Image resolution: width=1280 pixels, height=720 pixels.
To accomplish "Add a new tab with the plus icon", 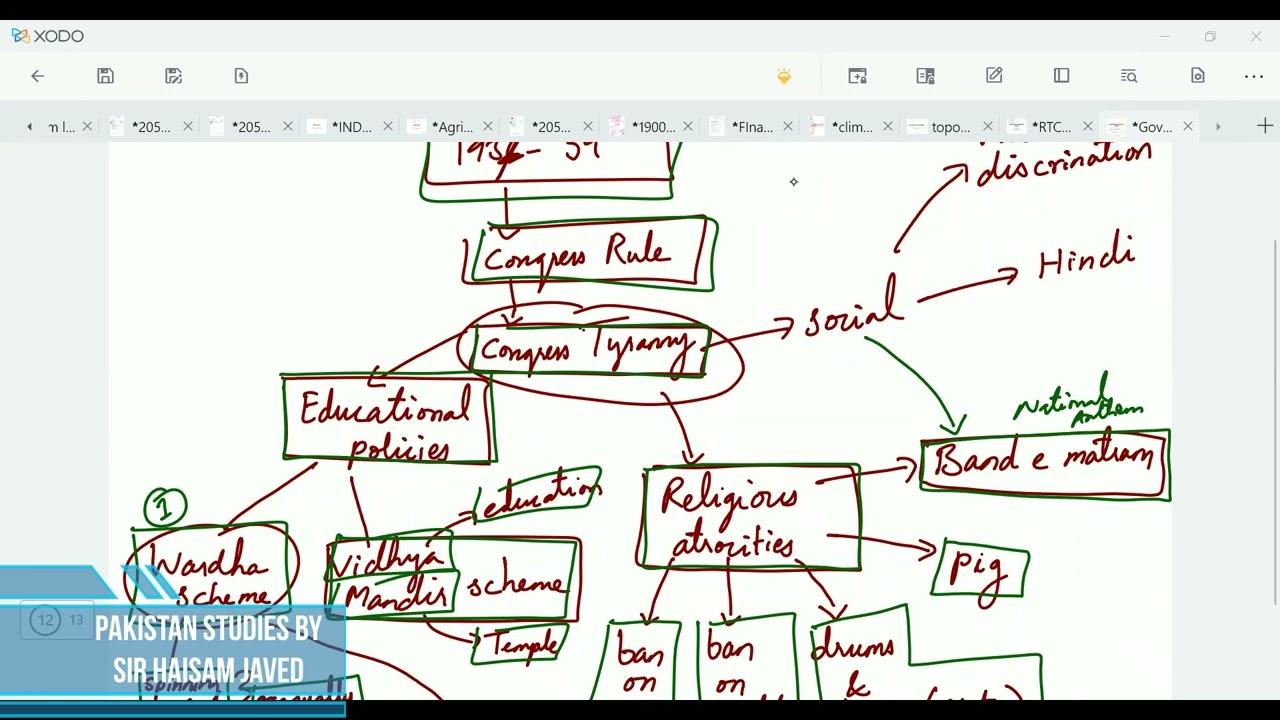I will tap(1265, 126).
